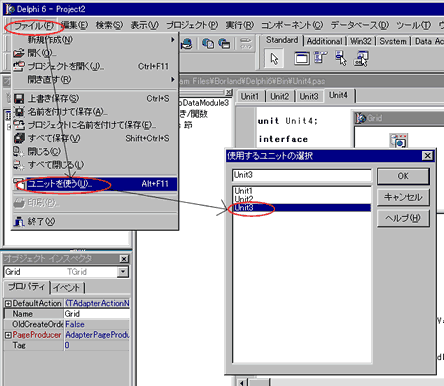The height and width of the screenshot is (386, 444).
Task: Open the Object Inspector component dropdown
Action: pos(123,272)
